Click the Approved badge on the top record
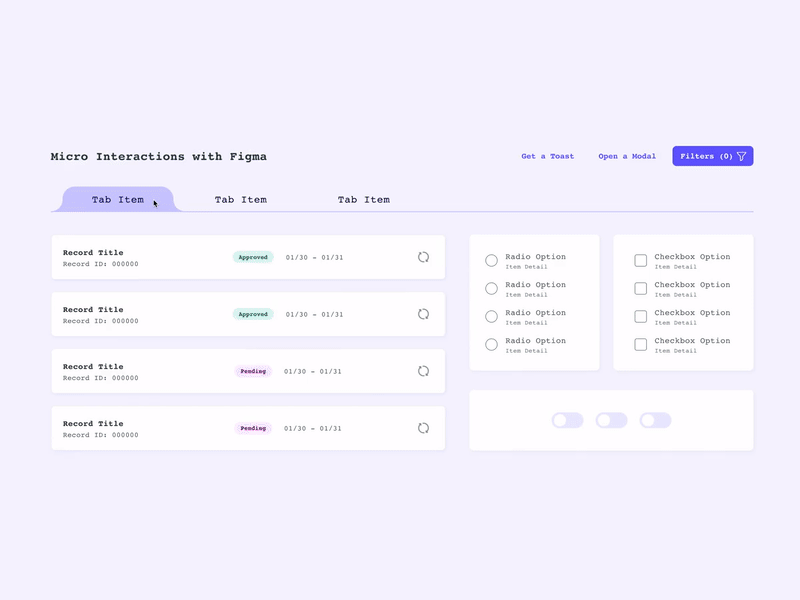 [252, 257]
